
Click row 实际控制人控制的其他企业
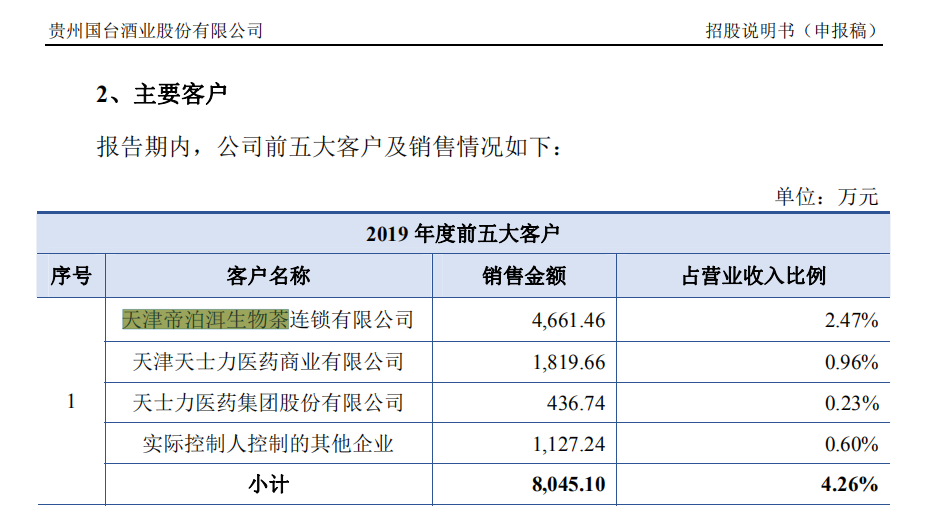(x=268, y=444)
